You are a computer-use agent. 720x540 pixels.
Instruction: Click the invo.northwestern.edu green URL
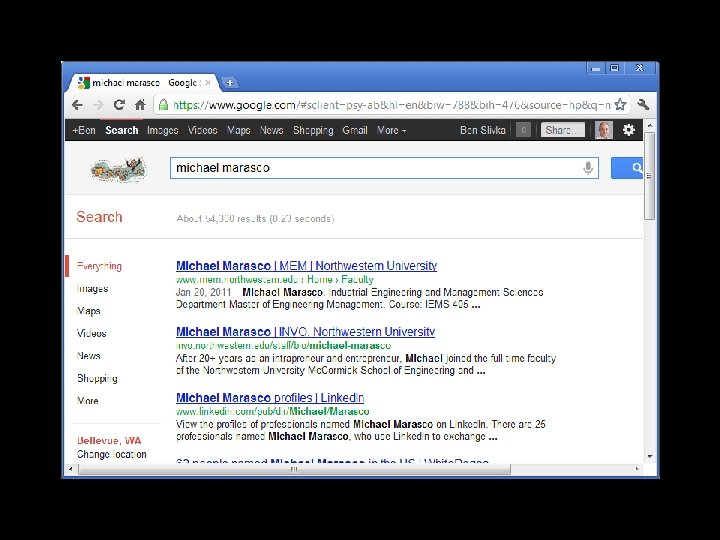pos(283,345)
